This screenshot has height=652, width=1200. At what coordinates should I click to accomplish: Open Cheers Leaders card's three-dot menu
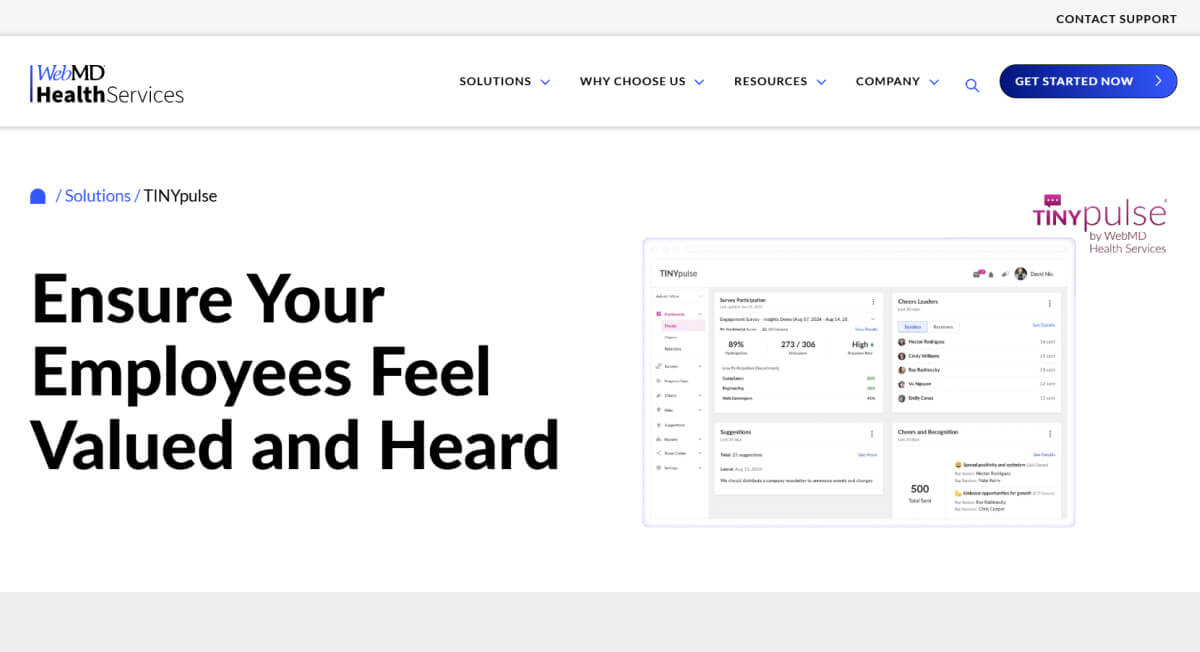1049,303
